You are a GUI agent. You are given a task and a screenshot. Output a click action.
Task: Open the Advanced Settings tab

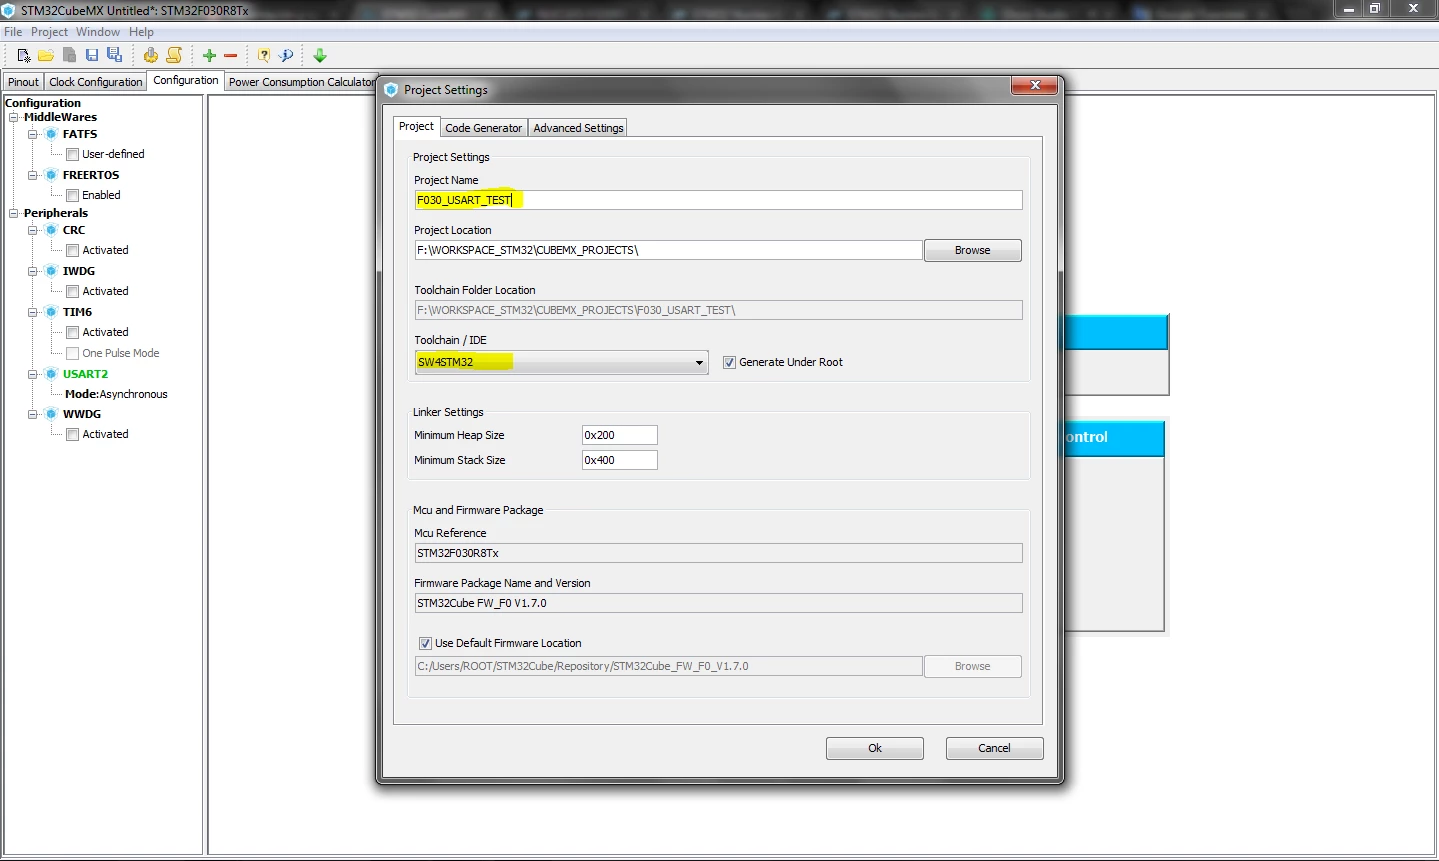click(x=578, y=128)
